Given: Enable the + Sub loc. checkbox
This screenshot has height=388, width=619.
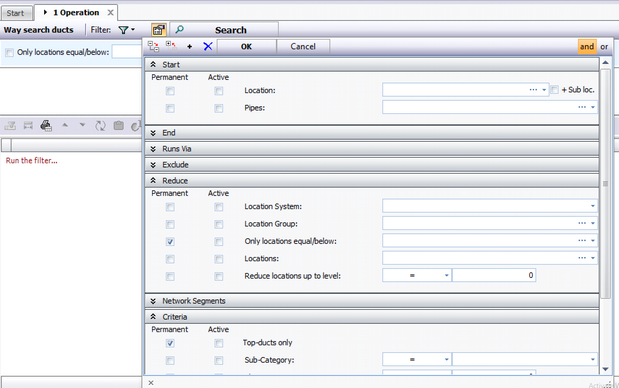Looking at the screenshot, I should click(x=555, y=90).
